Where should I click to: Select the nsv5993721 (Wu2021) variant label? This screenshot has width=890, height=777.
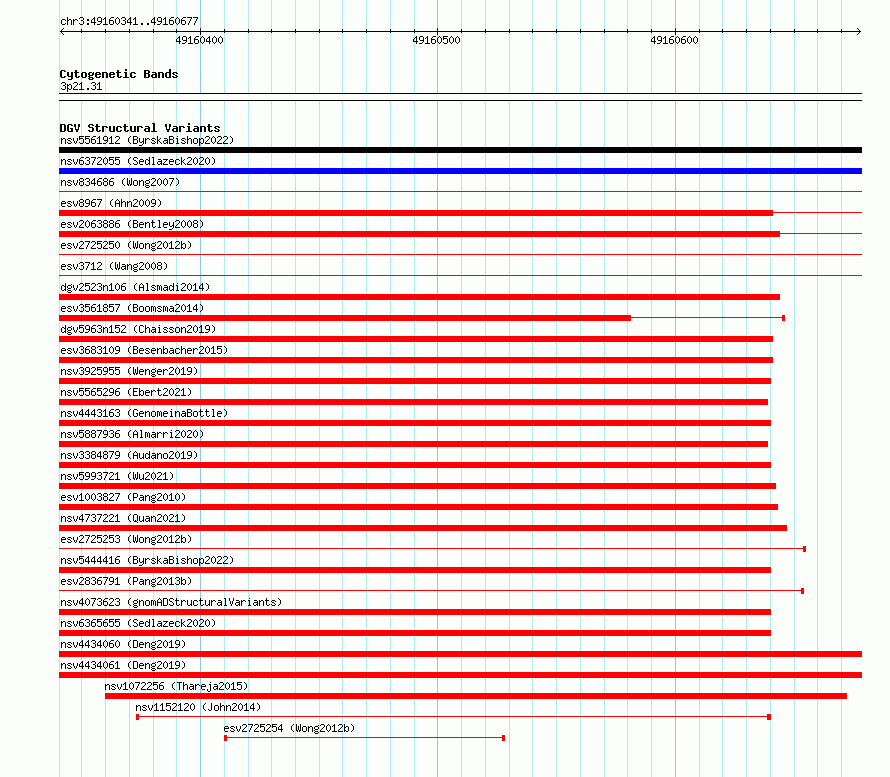pos(117,476)
